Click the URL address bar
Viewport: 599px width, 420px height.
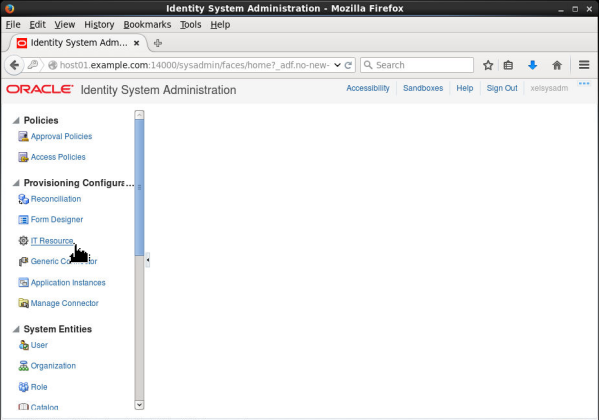pyautogui.click(x=195, y=65)
